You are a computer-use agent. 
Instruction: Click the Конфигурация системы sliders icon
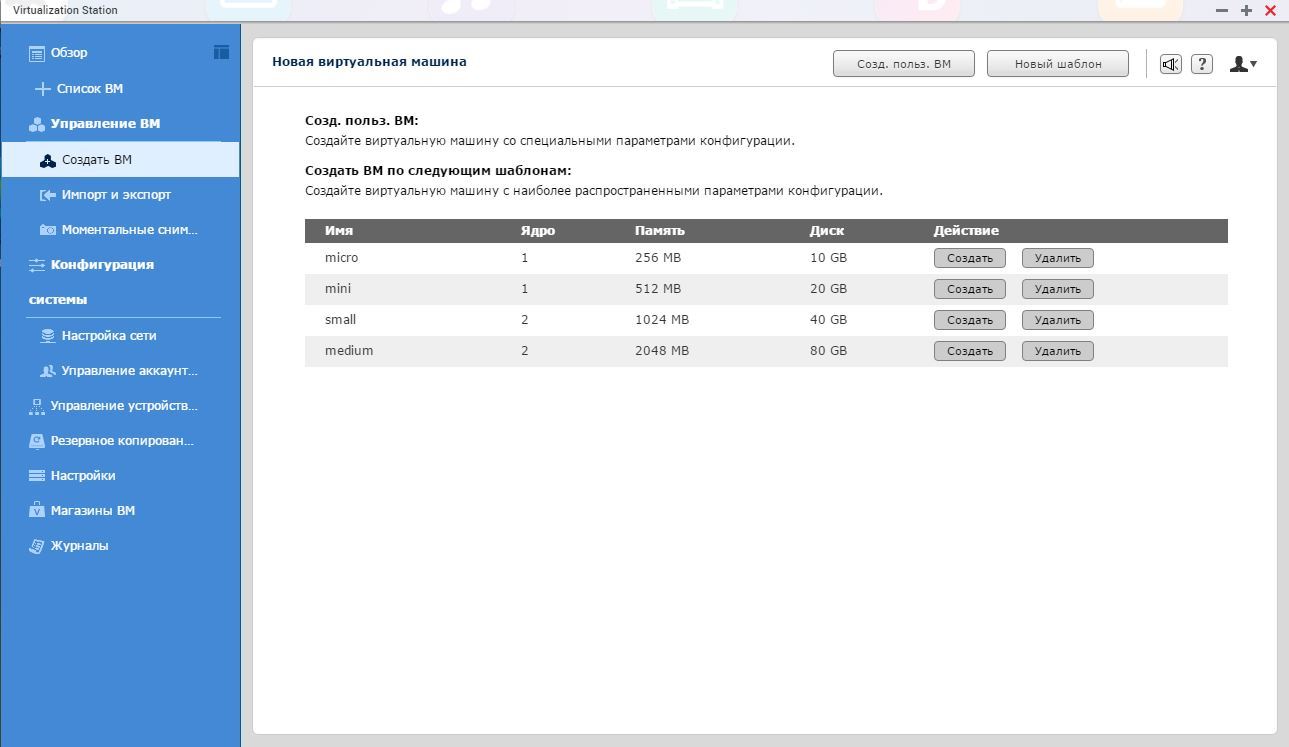click(x=37, y=265)
